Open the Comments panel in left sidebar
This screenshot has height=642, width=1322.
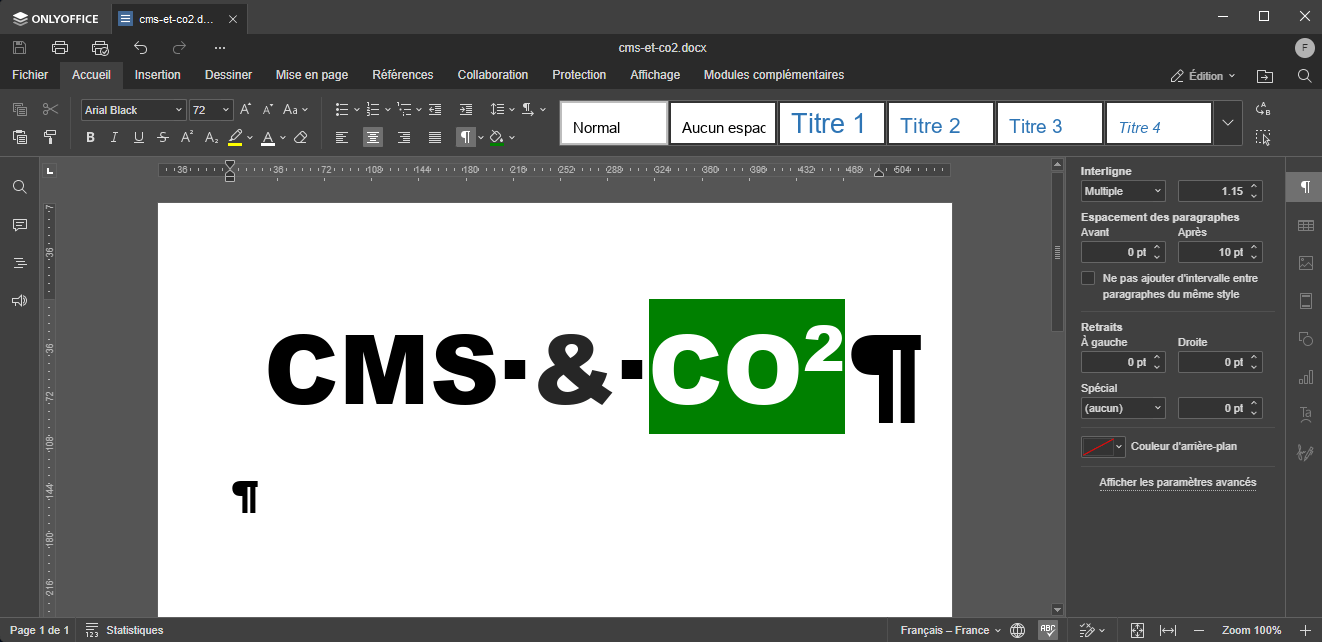click(x=19, y=225)
